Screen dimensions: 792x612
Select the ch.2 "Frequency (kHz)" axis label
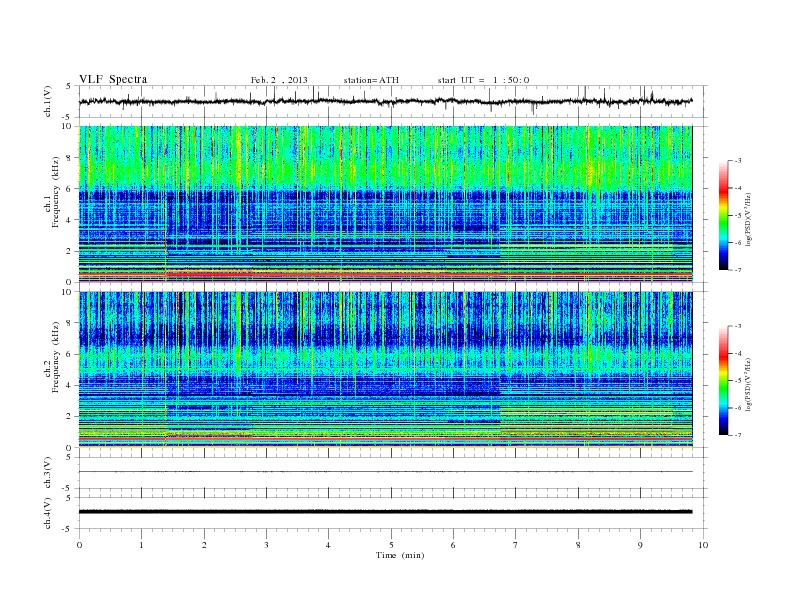pyautogui.click(x=56, y=358)
